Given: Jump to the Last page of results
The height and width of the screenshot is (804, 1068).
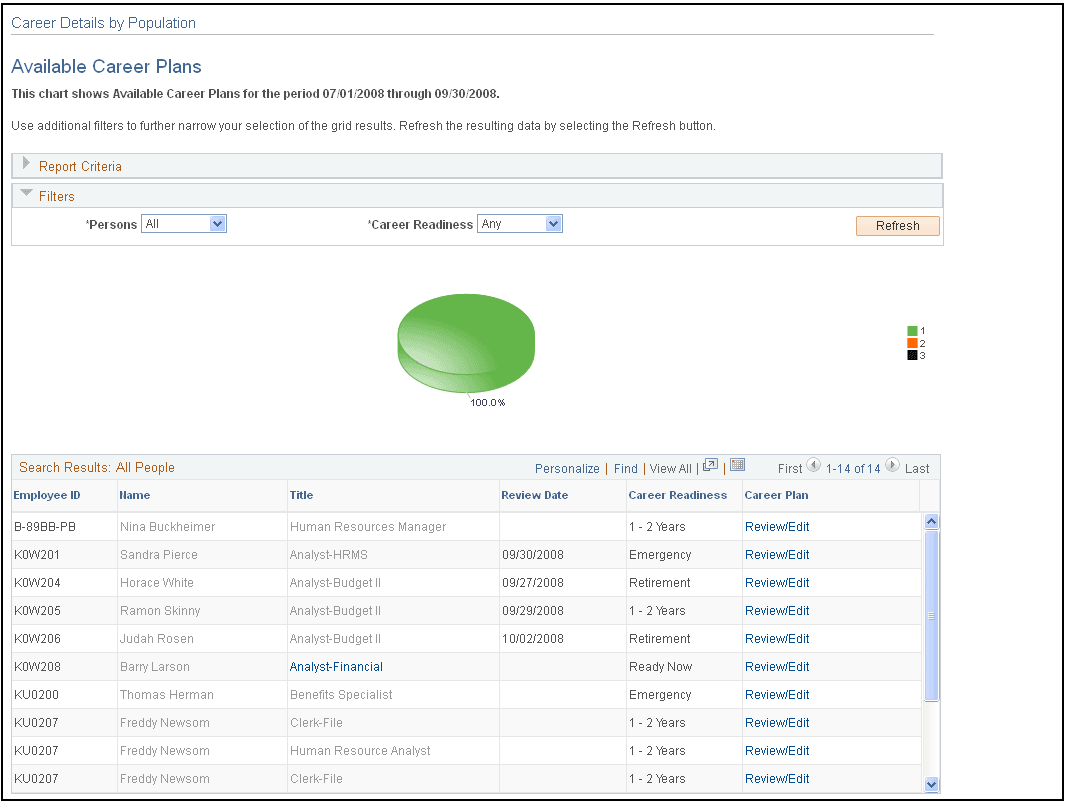Looking at the screenshot, I should tap(918, 468).
